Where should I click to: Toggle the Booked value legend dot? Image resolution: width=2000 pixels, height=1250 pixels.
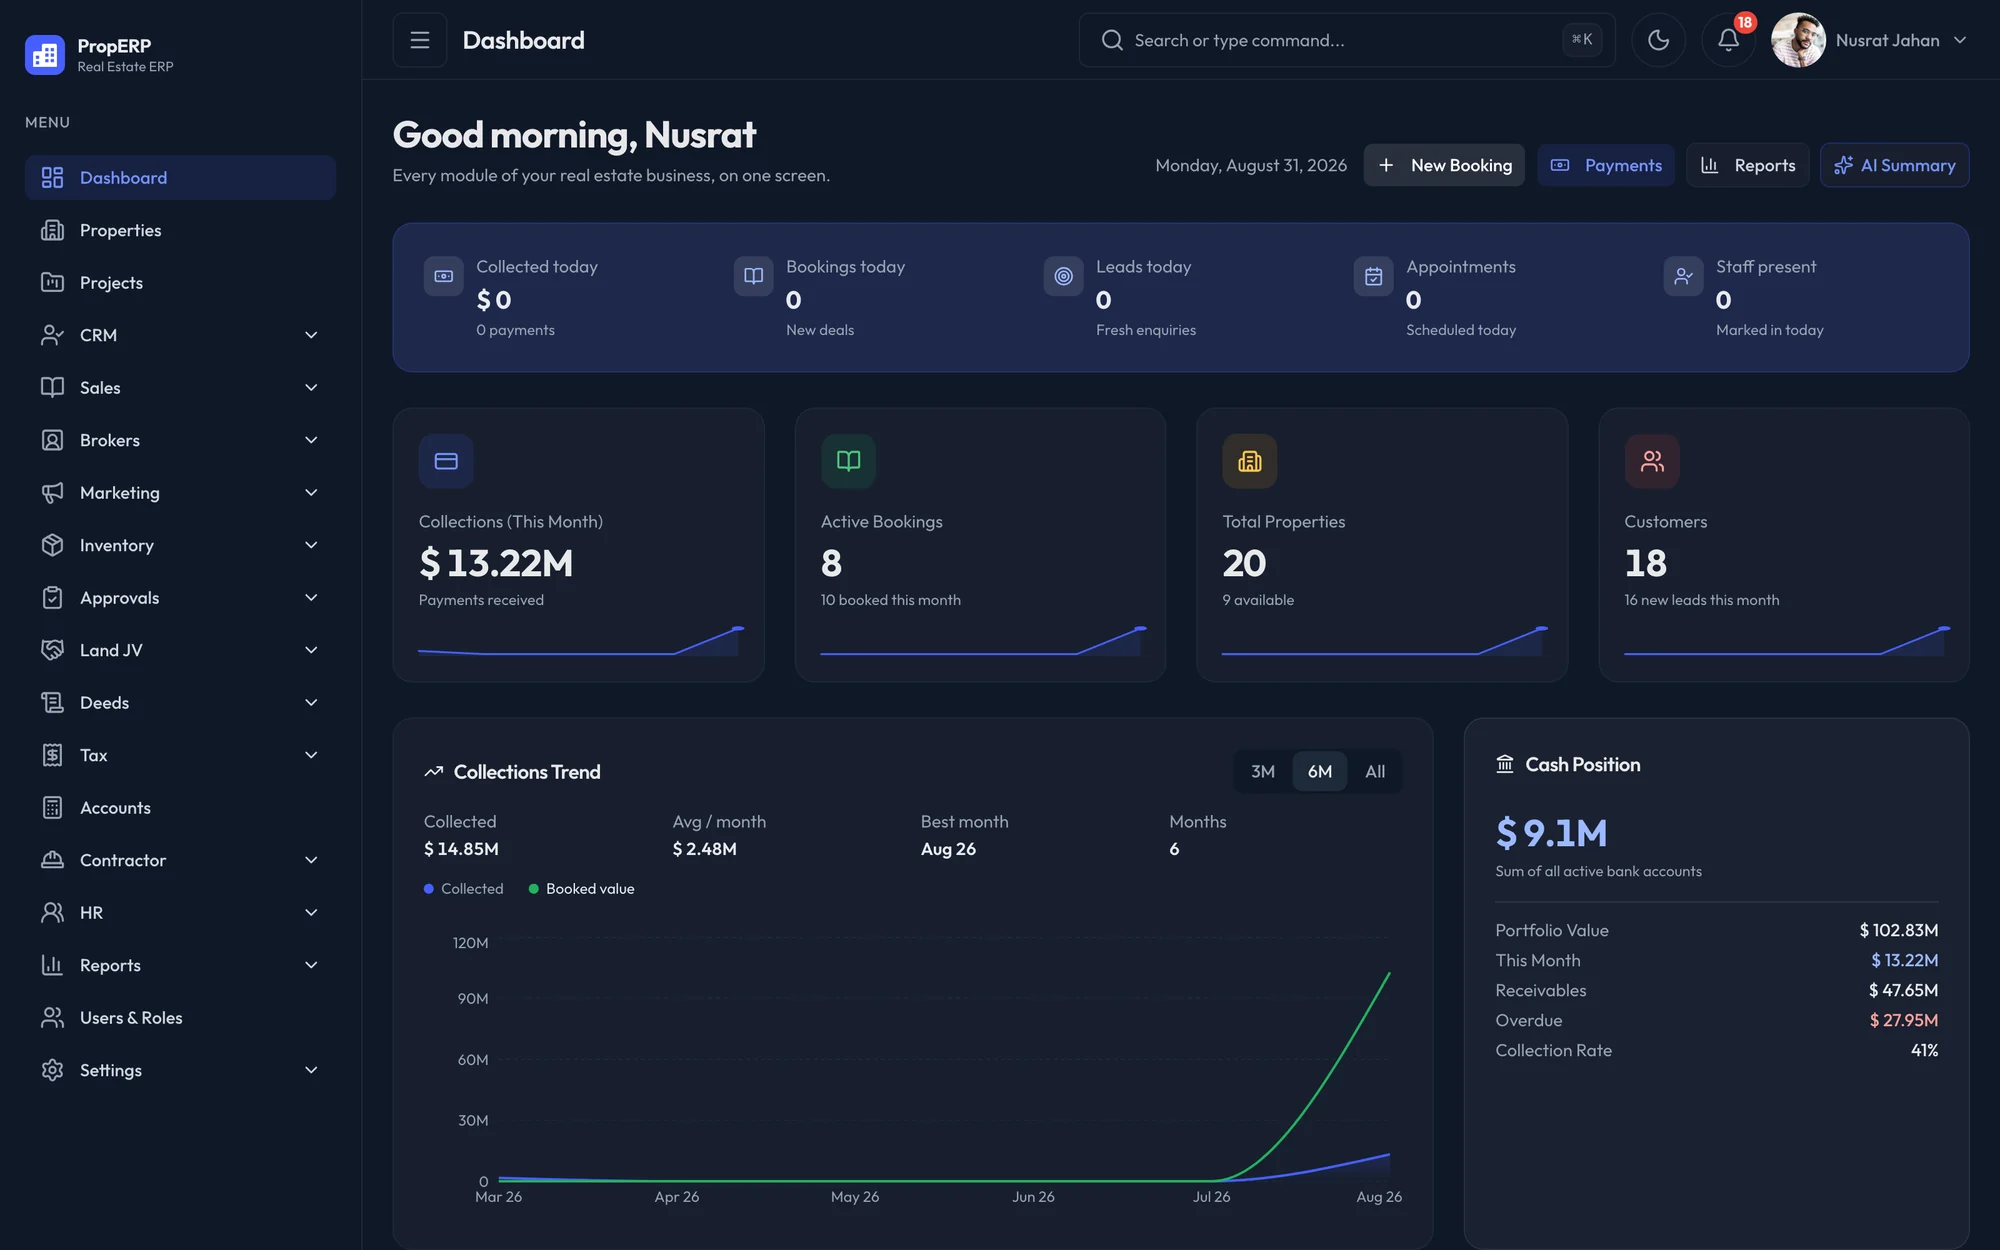pos(534,888)
